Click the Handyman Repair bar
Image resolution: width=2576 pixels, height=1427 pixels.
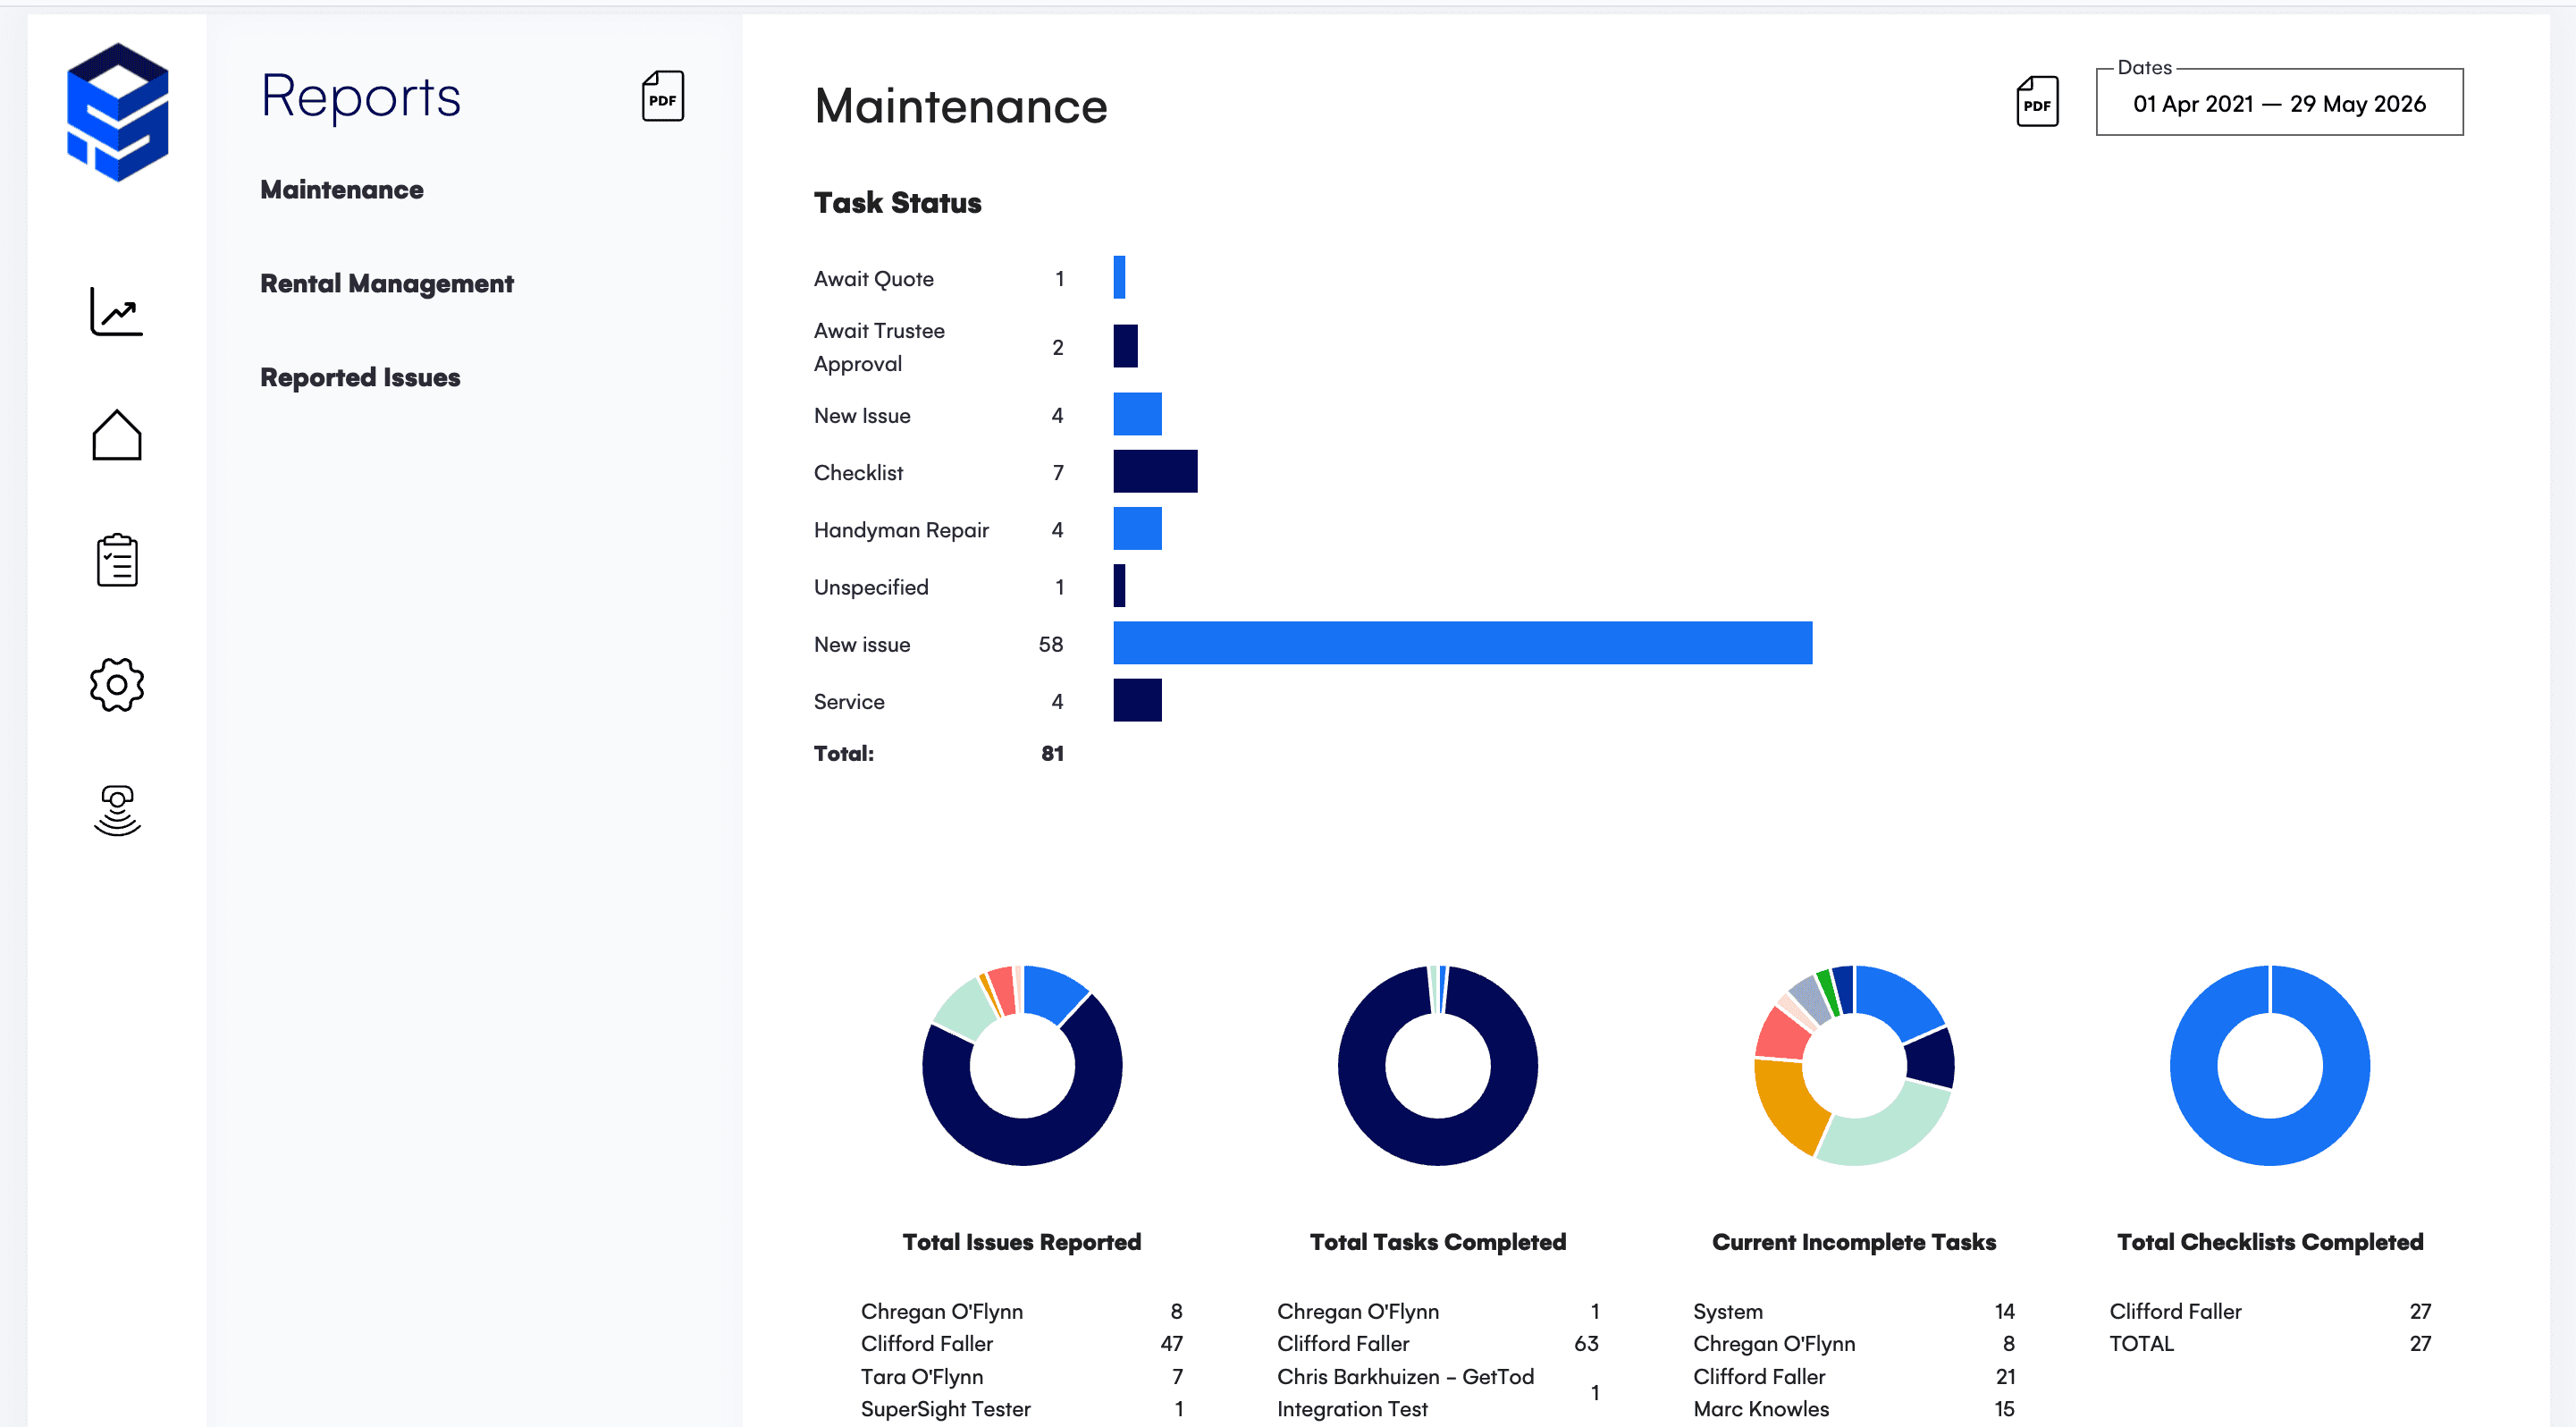click(1137, 528)
